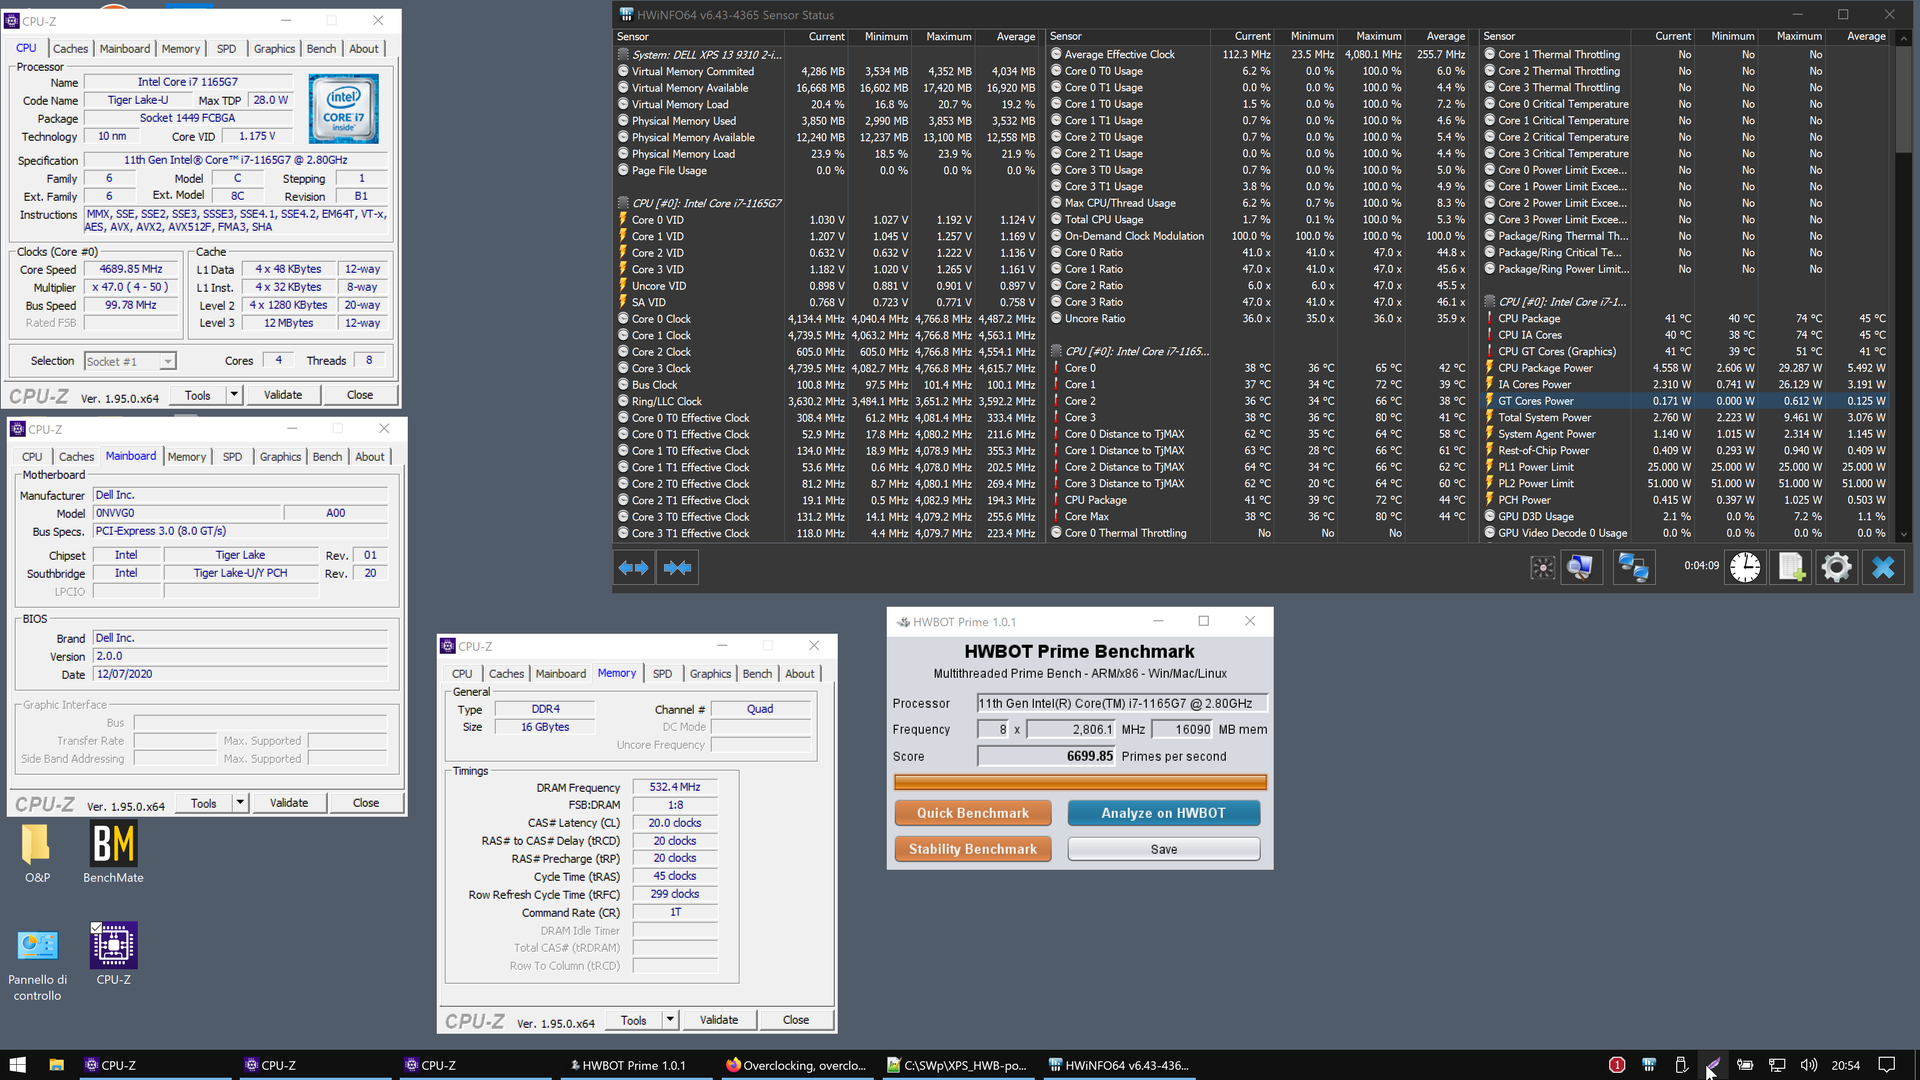Open Tools dropdown arrow in CPU-Z CPU window

[234, 395]
